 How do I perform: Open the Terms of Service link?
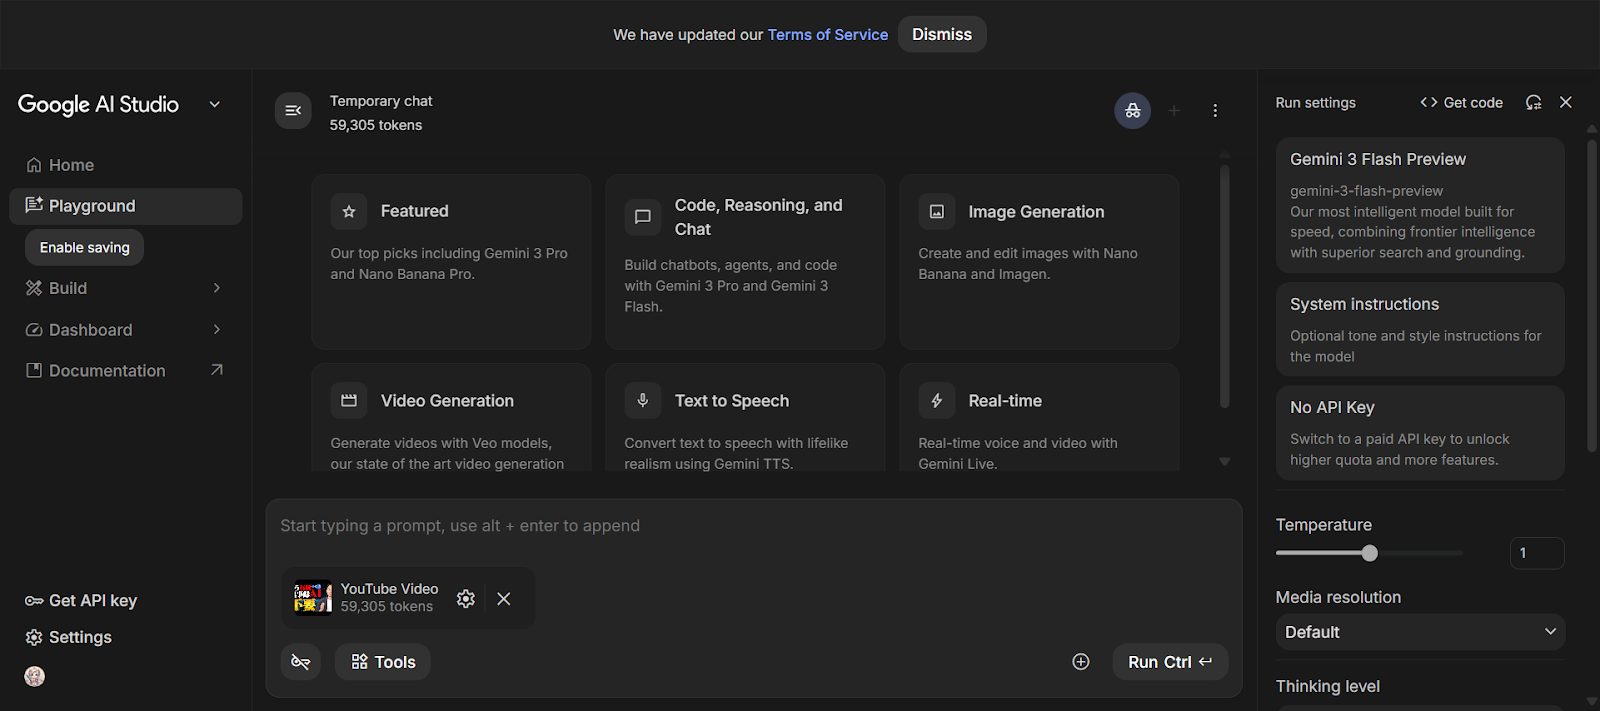(x=827, y=34)
